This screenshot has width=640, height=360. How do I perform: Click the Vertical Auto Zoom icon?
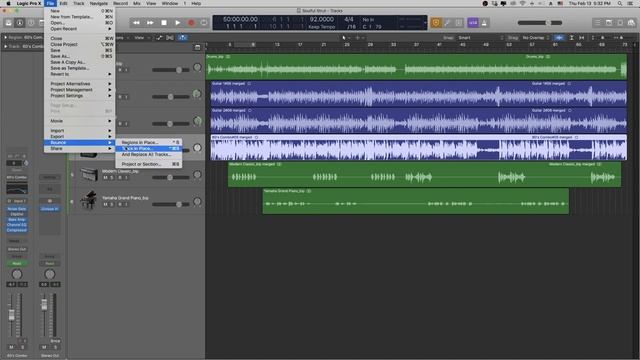point(571,38)
